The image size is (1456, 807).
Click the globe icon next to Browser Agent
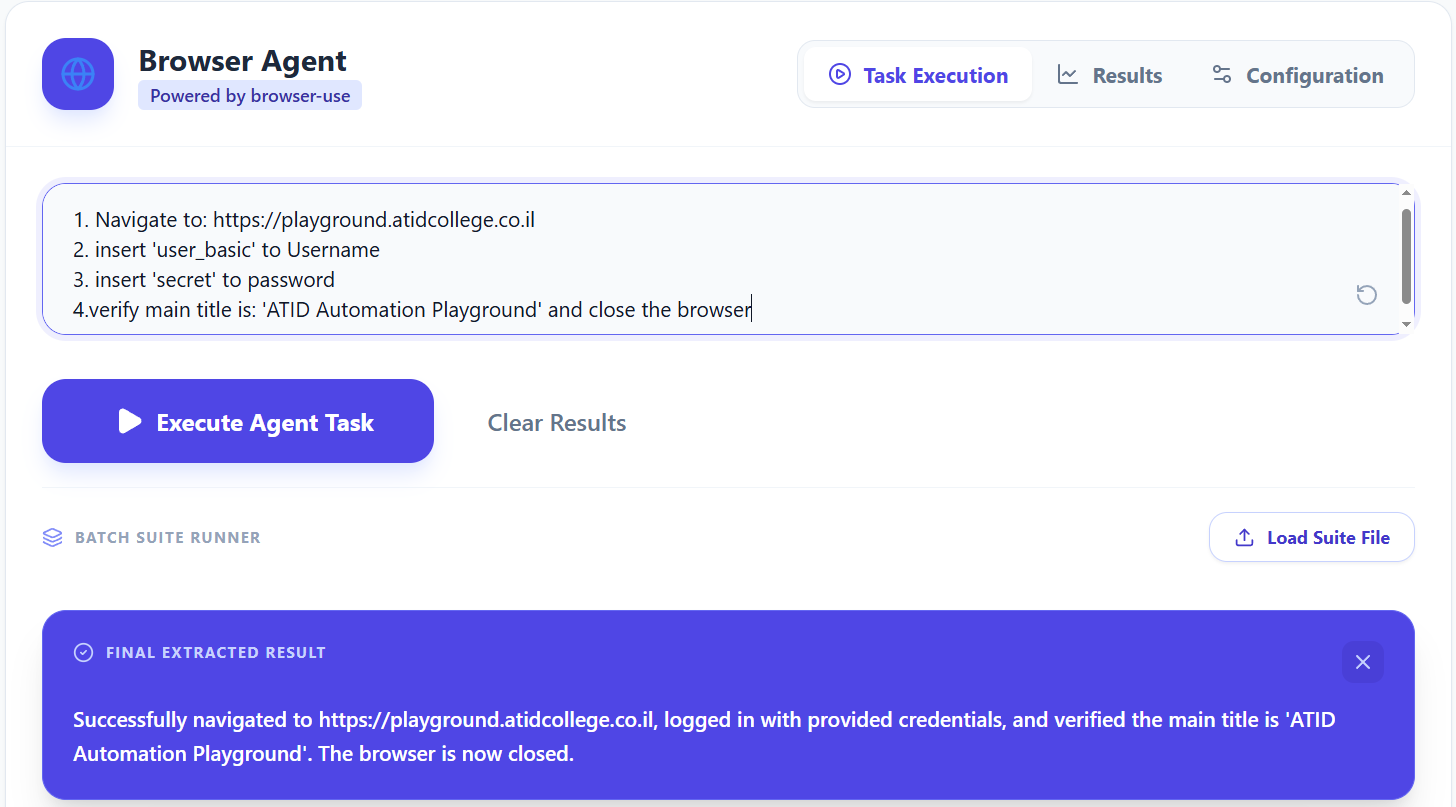pyautogui.click(x=77, y=74)
